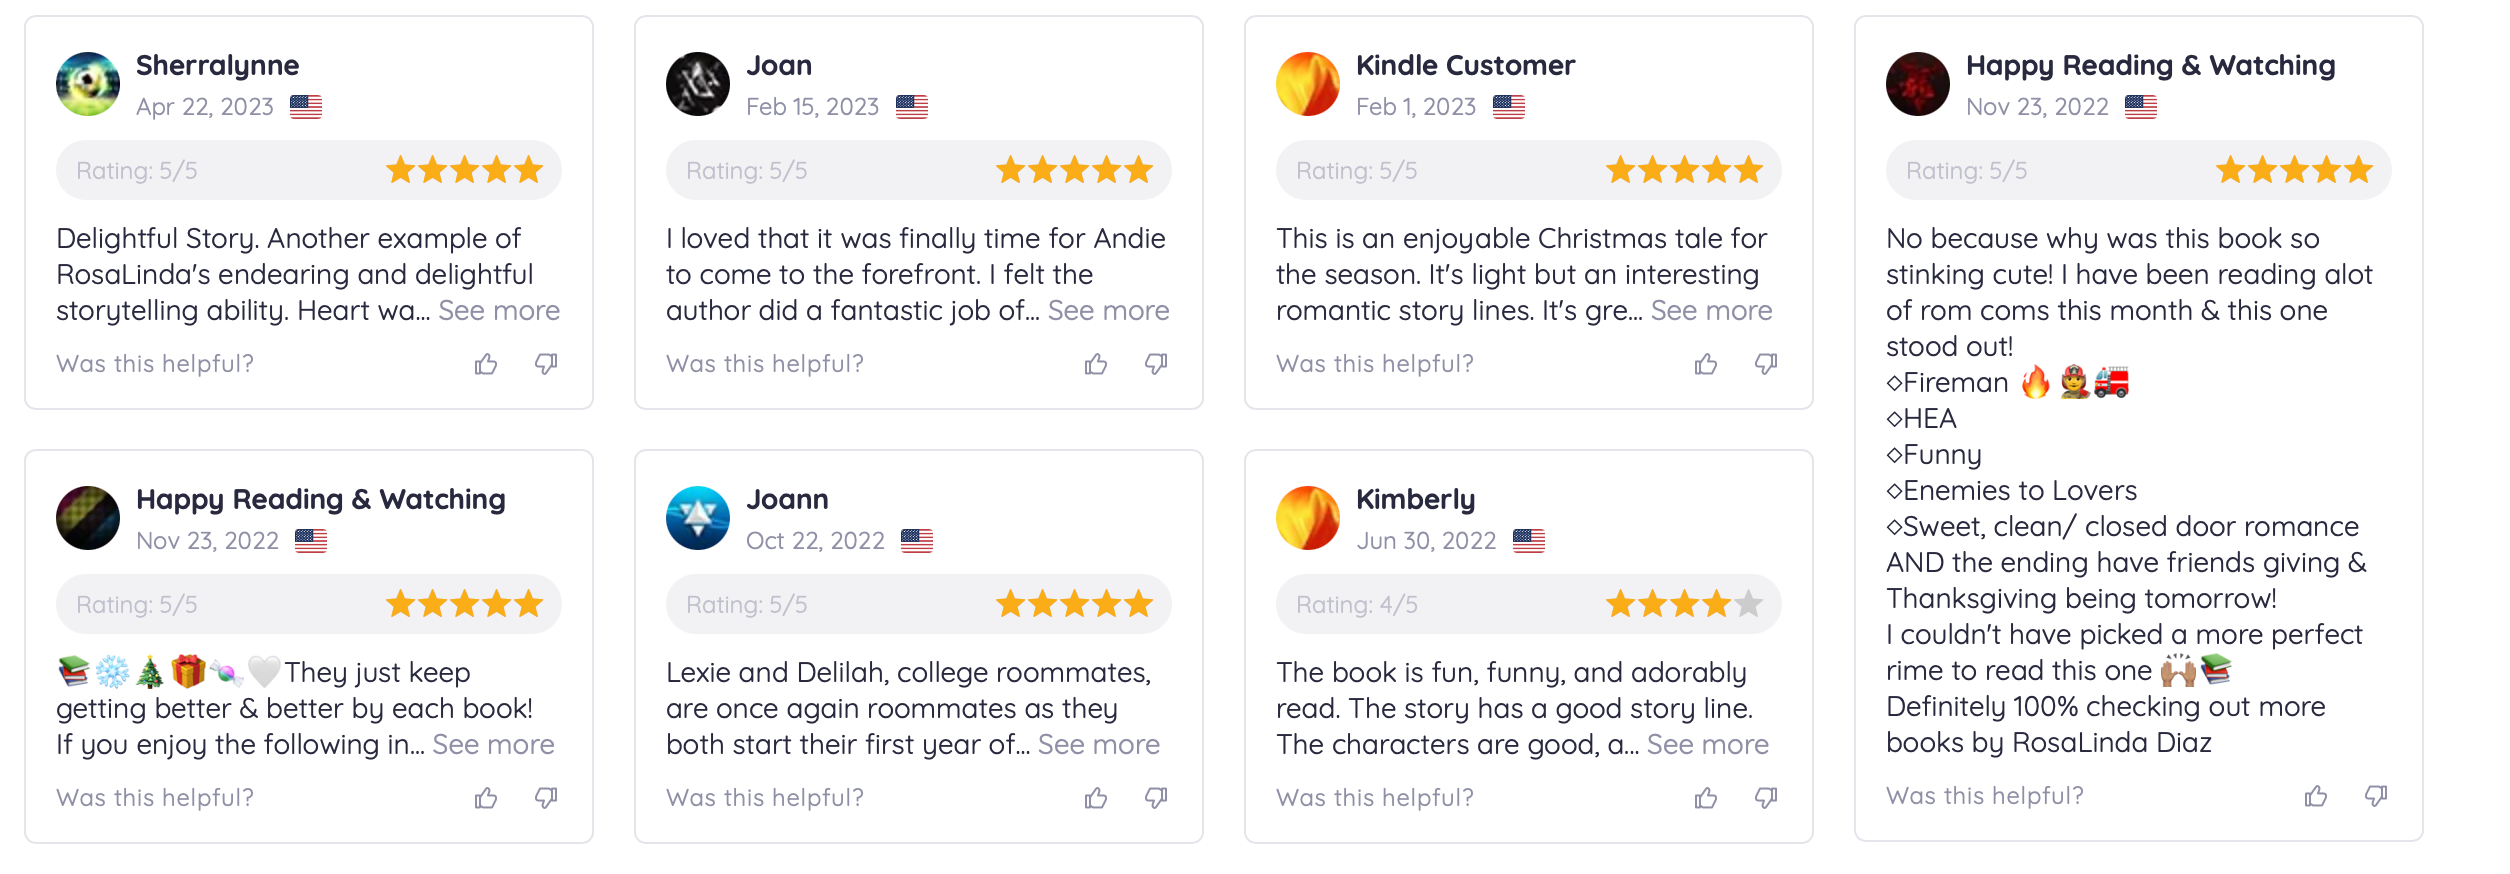The height and width of the screenshot is (874, 2510).
Task: Thumbs up Kindle Customer's review
Action: point(1706,364)
